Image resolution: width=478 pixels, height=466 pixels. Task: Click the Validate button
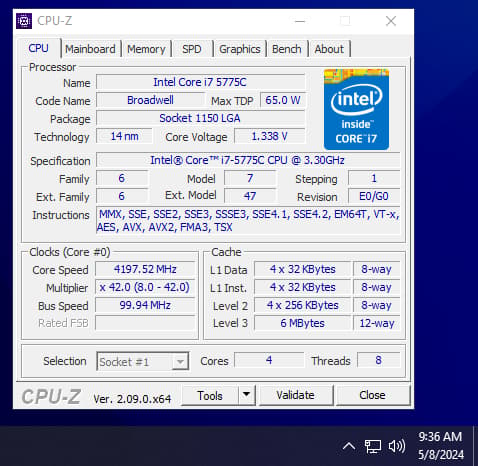point(296,395)
